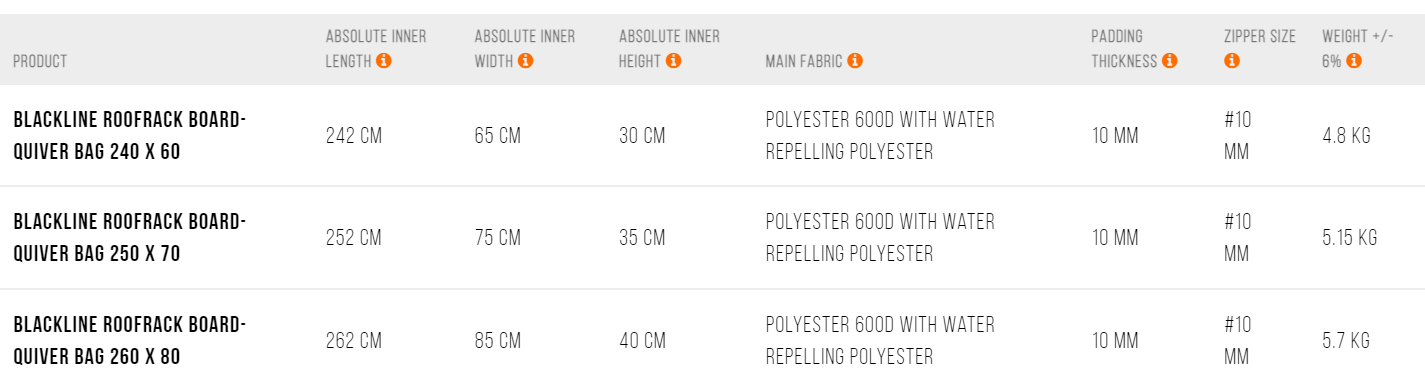
Task: Click info icon next to Absolute Inner Length
Action: coord(384,61)
